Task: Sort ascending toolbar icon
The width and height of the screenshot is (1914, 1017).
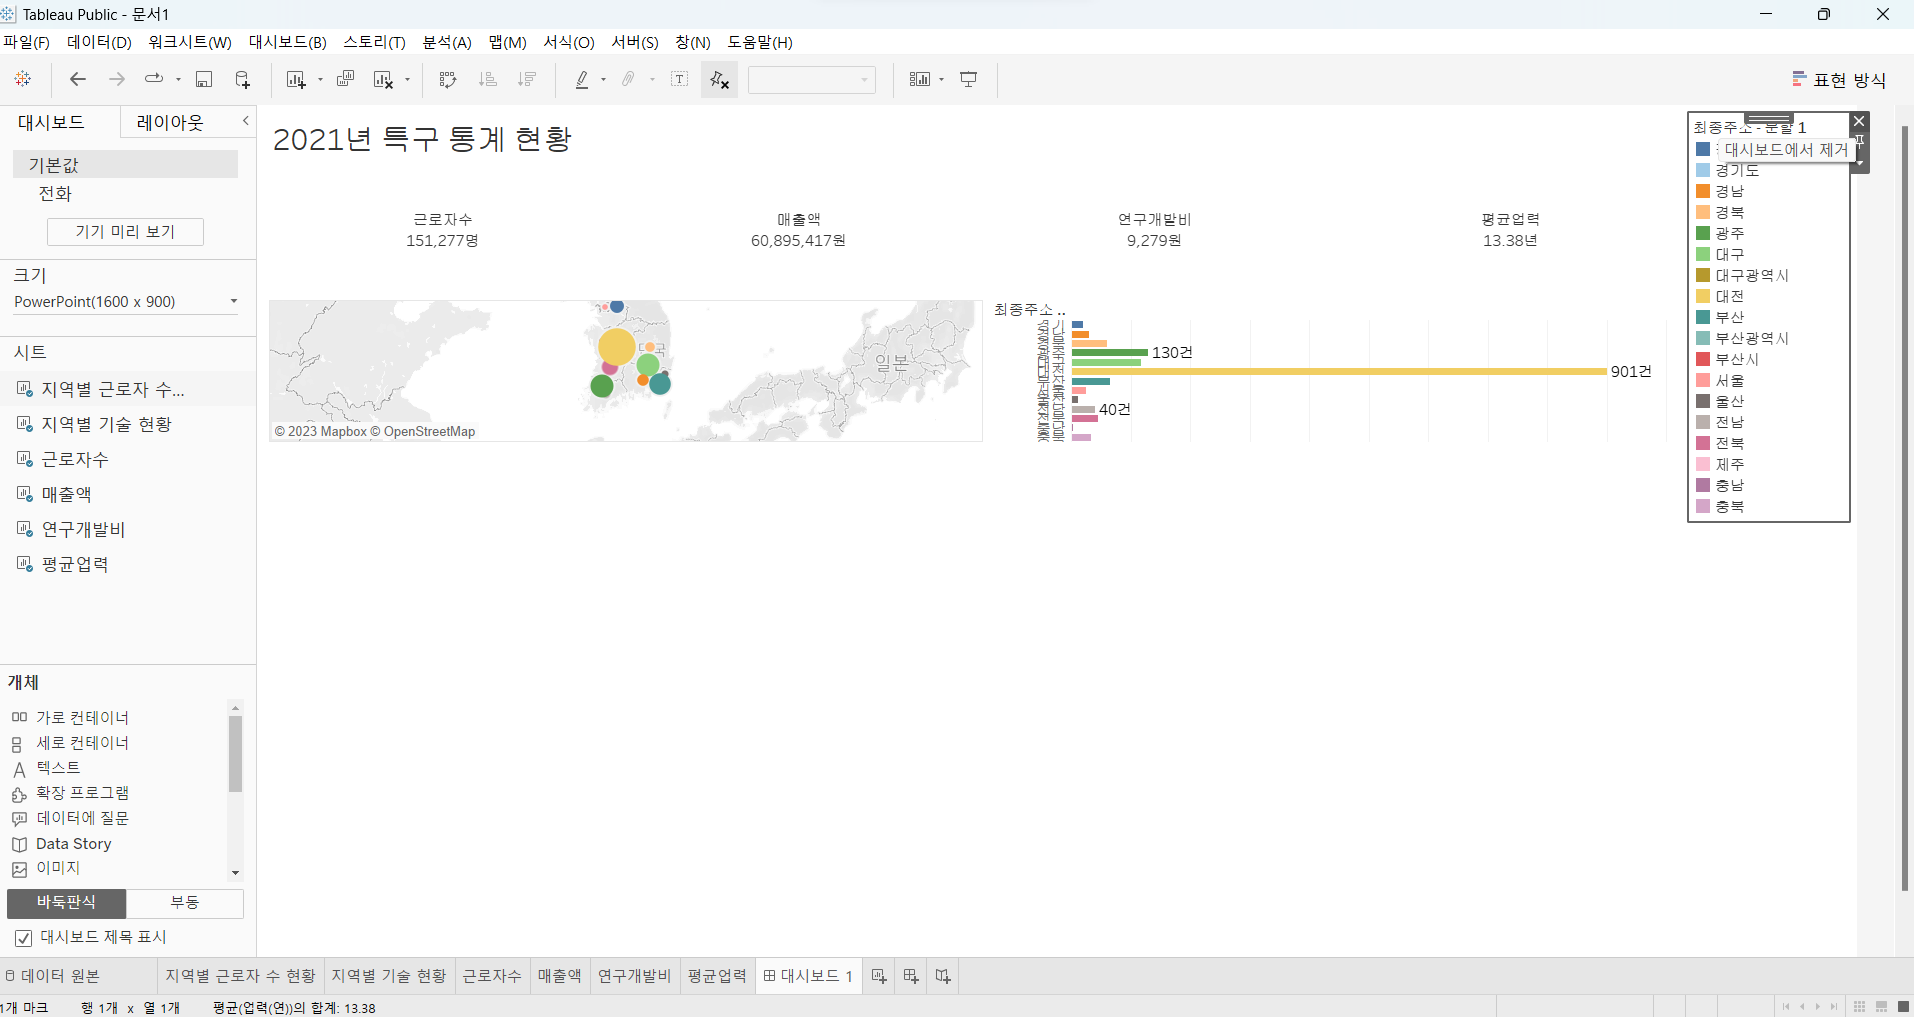Action: pyautogui.click(x=488, y=79)
